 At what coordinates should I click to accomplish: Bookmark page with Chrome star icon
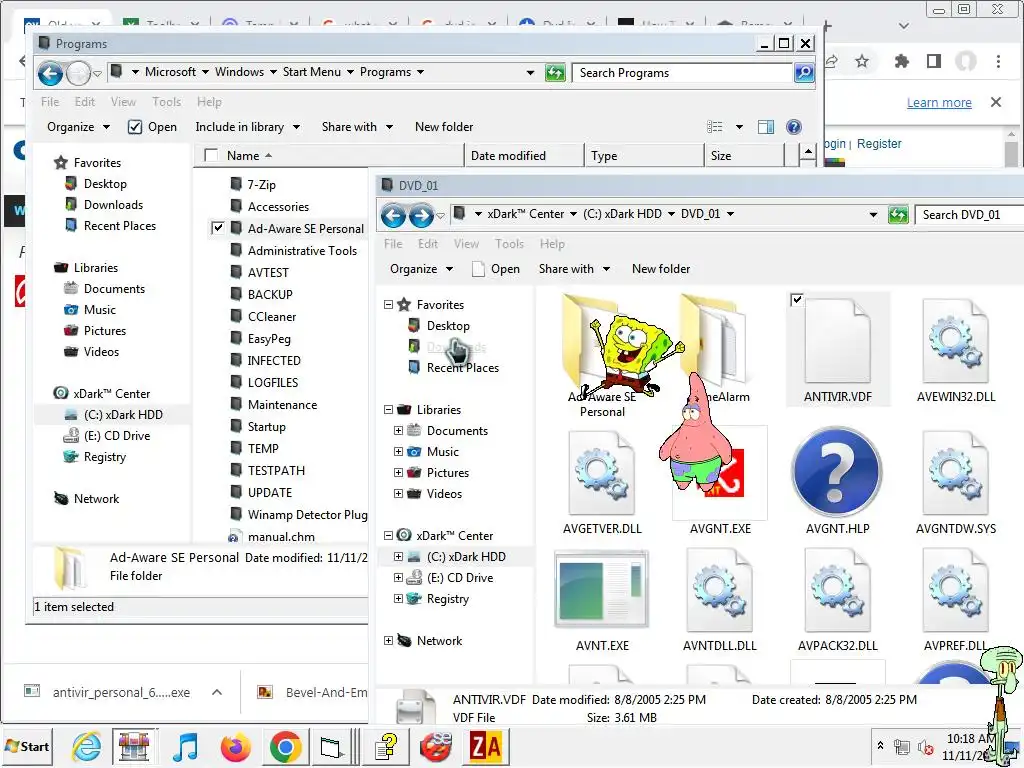[x=862, y=61]
